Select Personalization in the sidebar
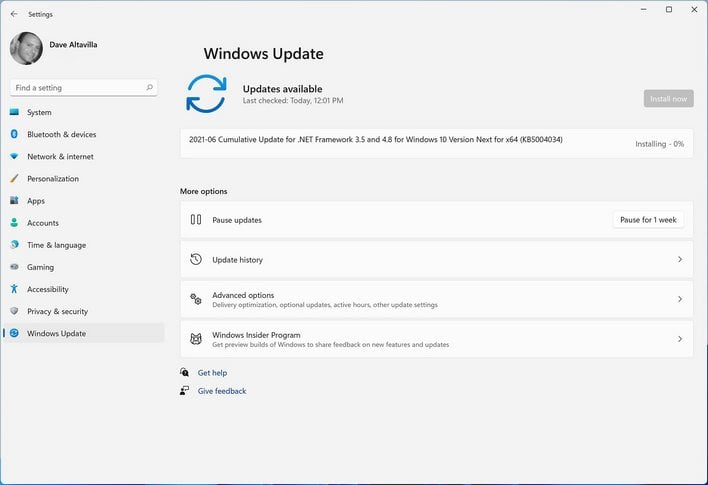Screen dimensions: 708x485 click(x=84, y=178)
